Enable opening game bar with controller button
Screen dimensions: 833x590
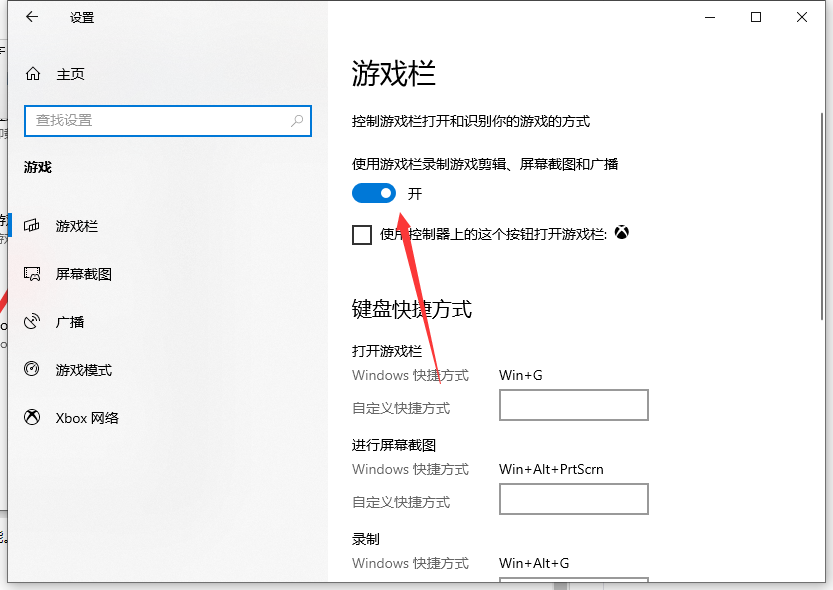(362, 233)
